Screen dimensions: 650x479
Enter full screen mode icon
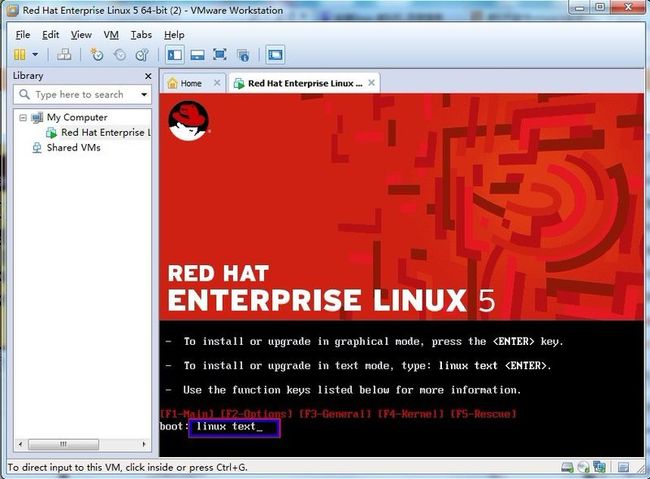(220, 54)
